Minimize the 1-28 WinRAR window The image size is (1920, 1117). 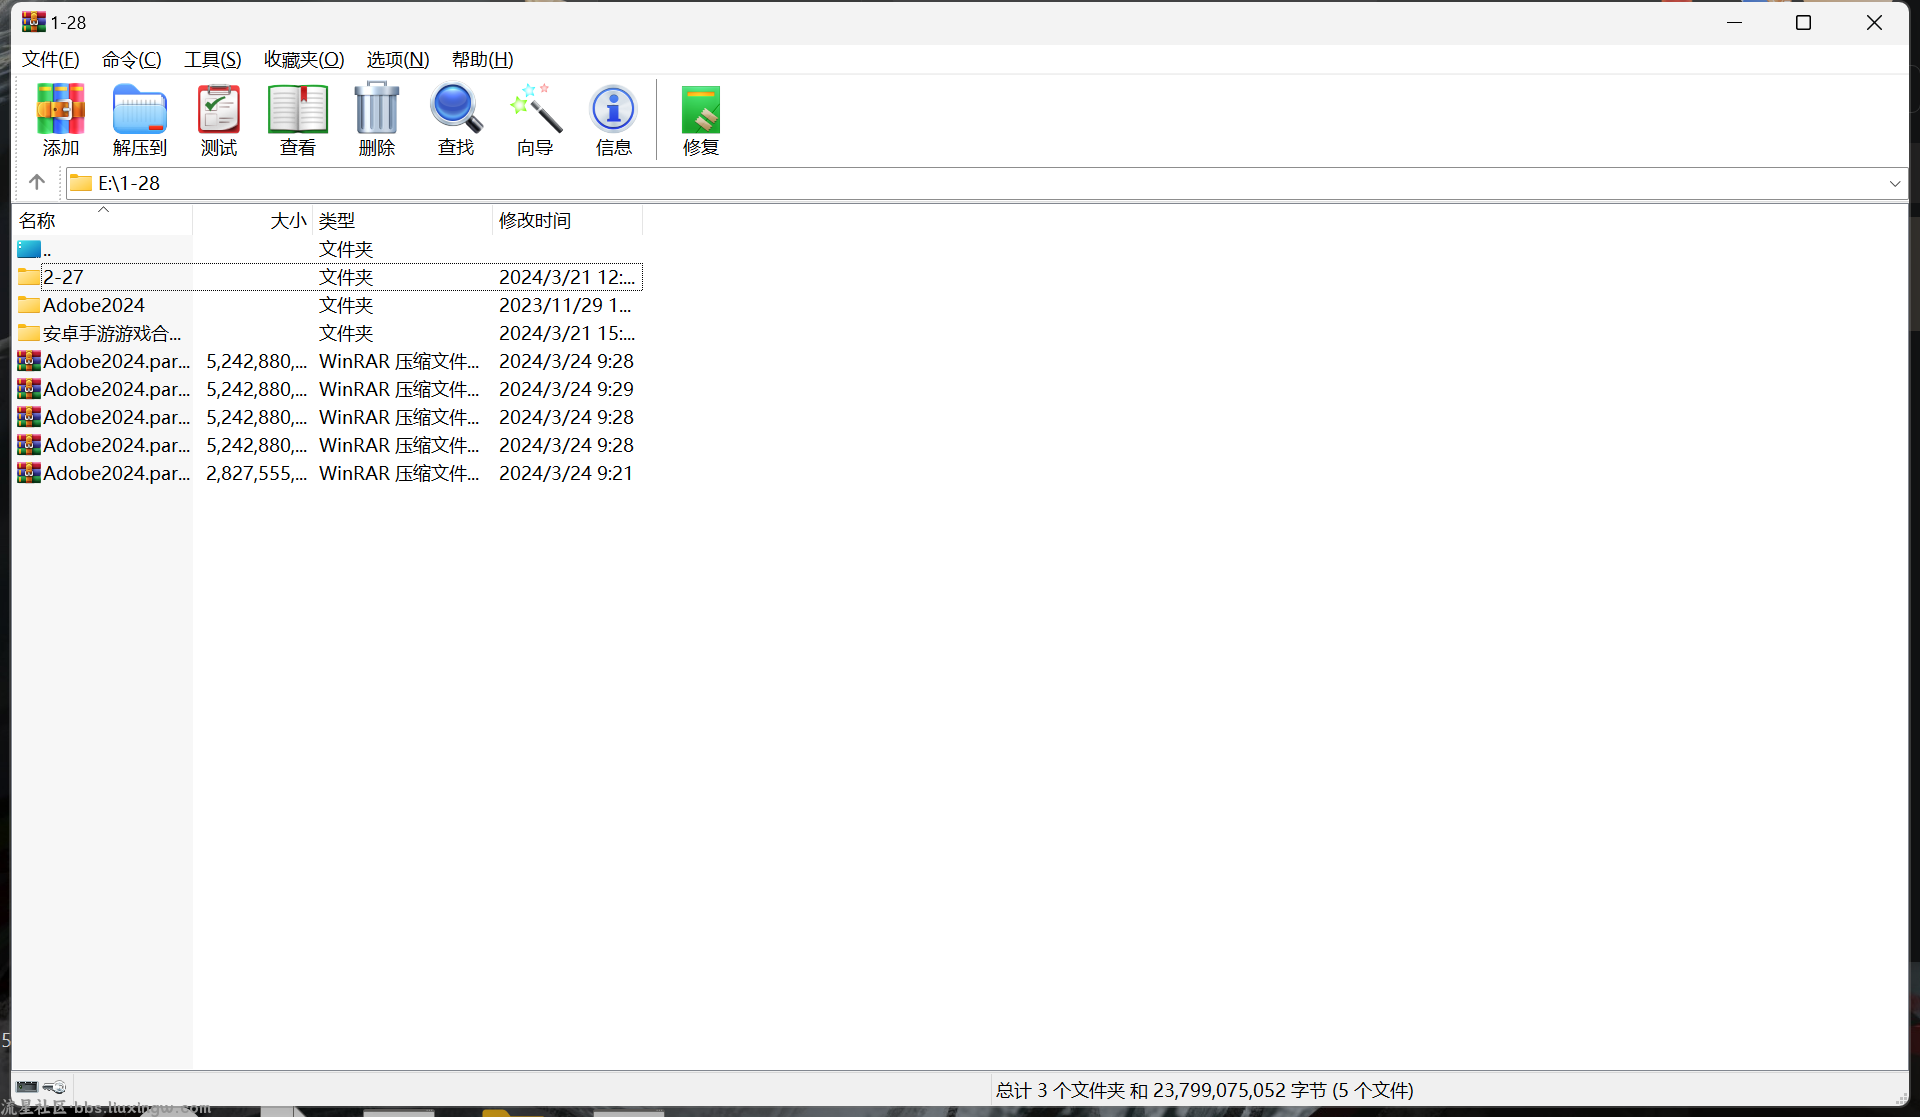(1735, 22)
